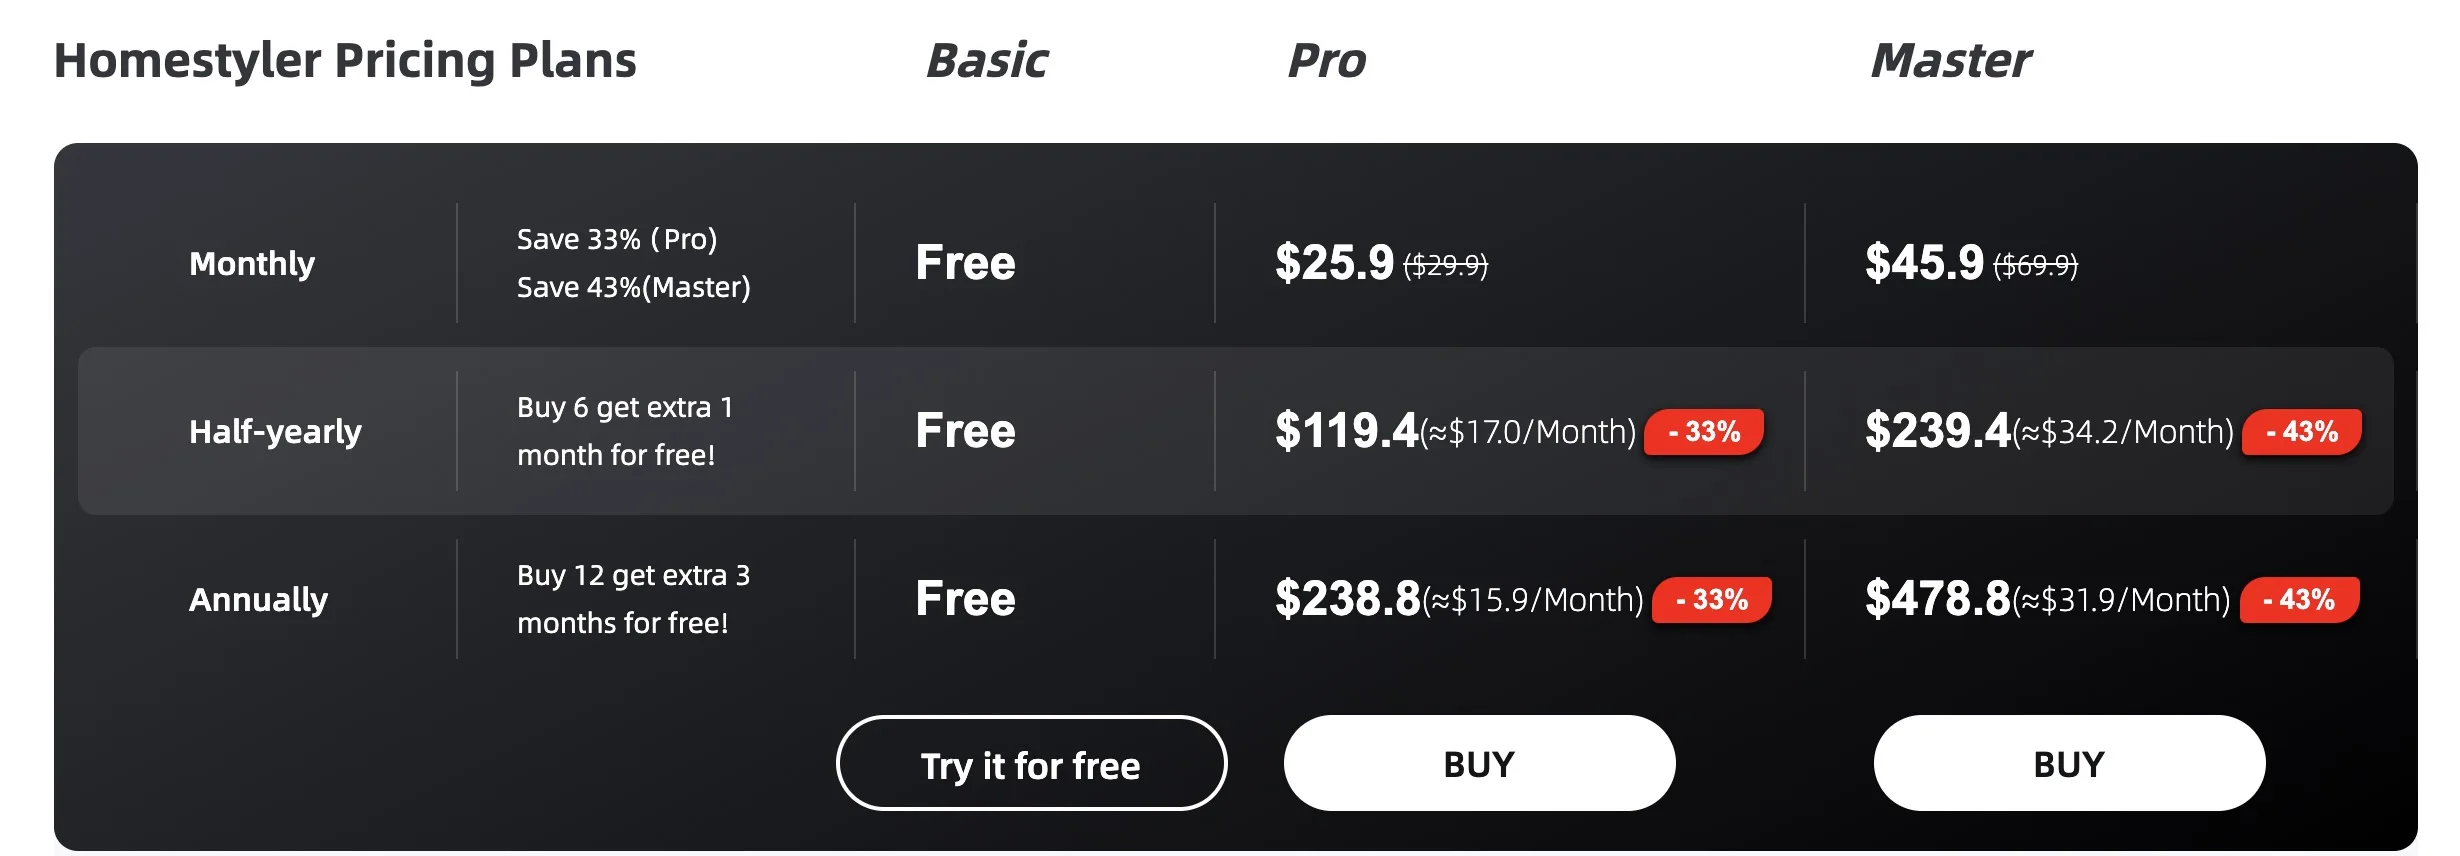This screenshot has height=856, width=2460.
Task: Click the BUY button under Pro
Action: coord(1479,763)
